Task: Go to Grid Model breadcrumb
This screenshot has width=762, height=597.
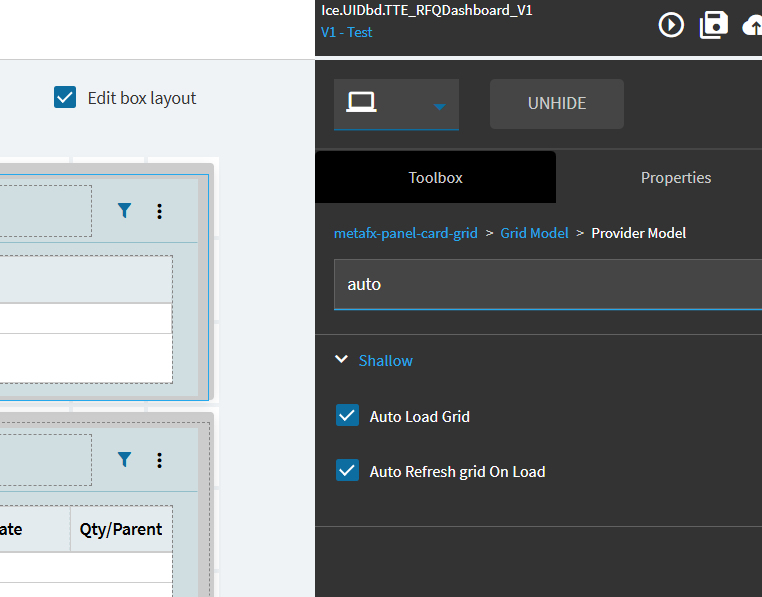Action: 534,233
